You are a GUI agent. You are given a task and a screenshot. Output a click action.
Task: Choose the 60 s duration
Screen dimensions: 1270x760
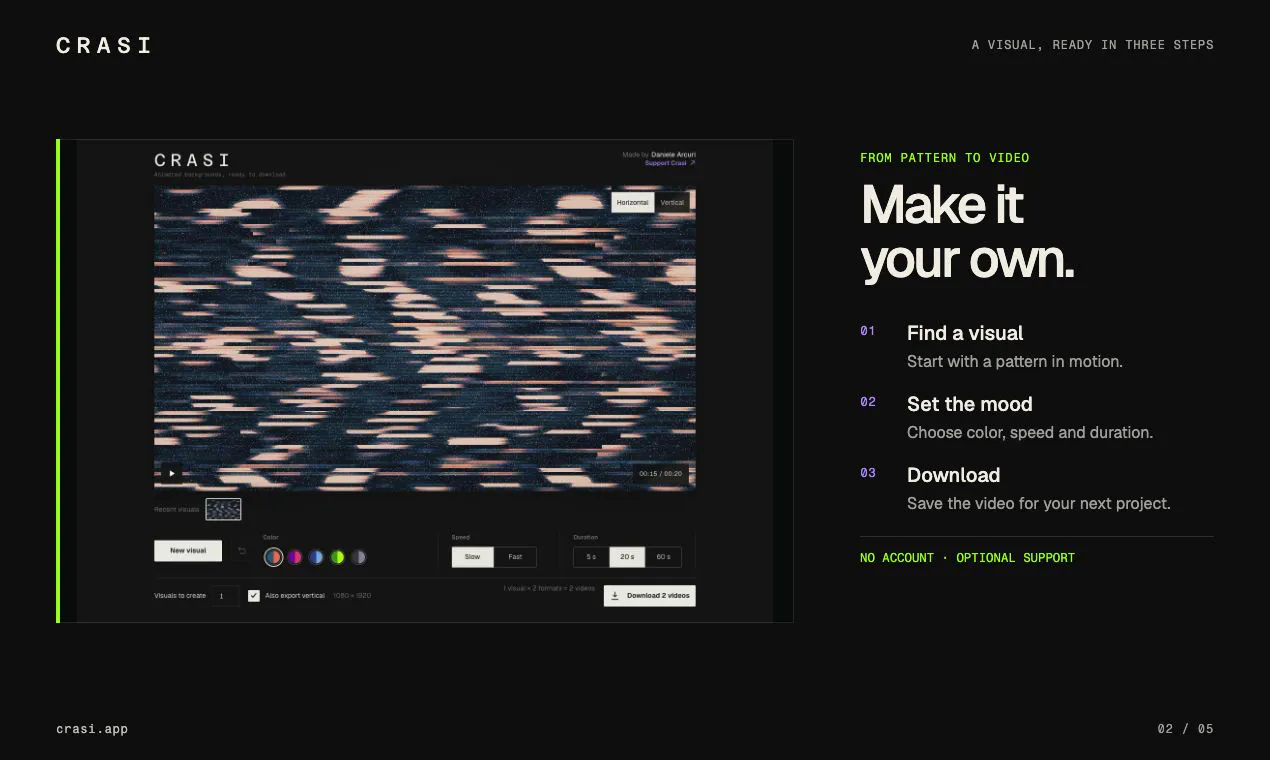click(x=663, y=557)
